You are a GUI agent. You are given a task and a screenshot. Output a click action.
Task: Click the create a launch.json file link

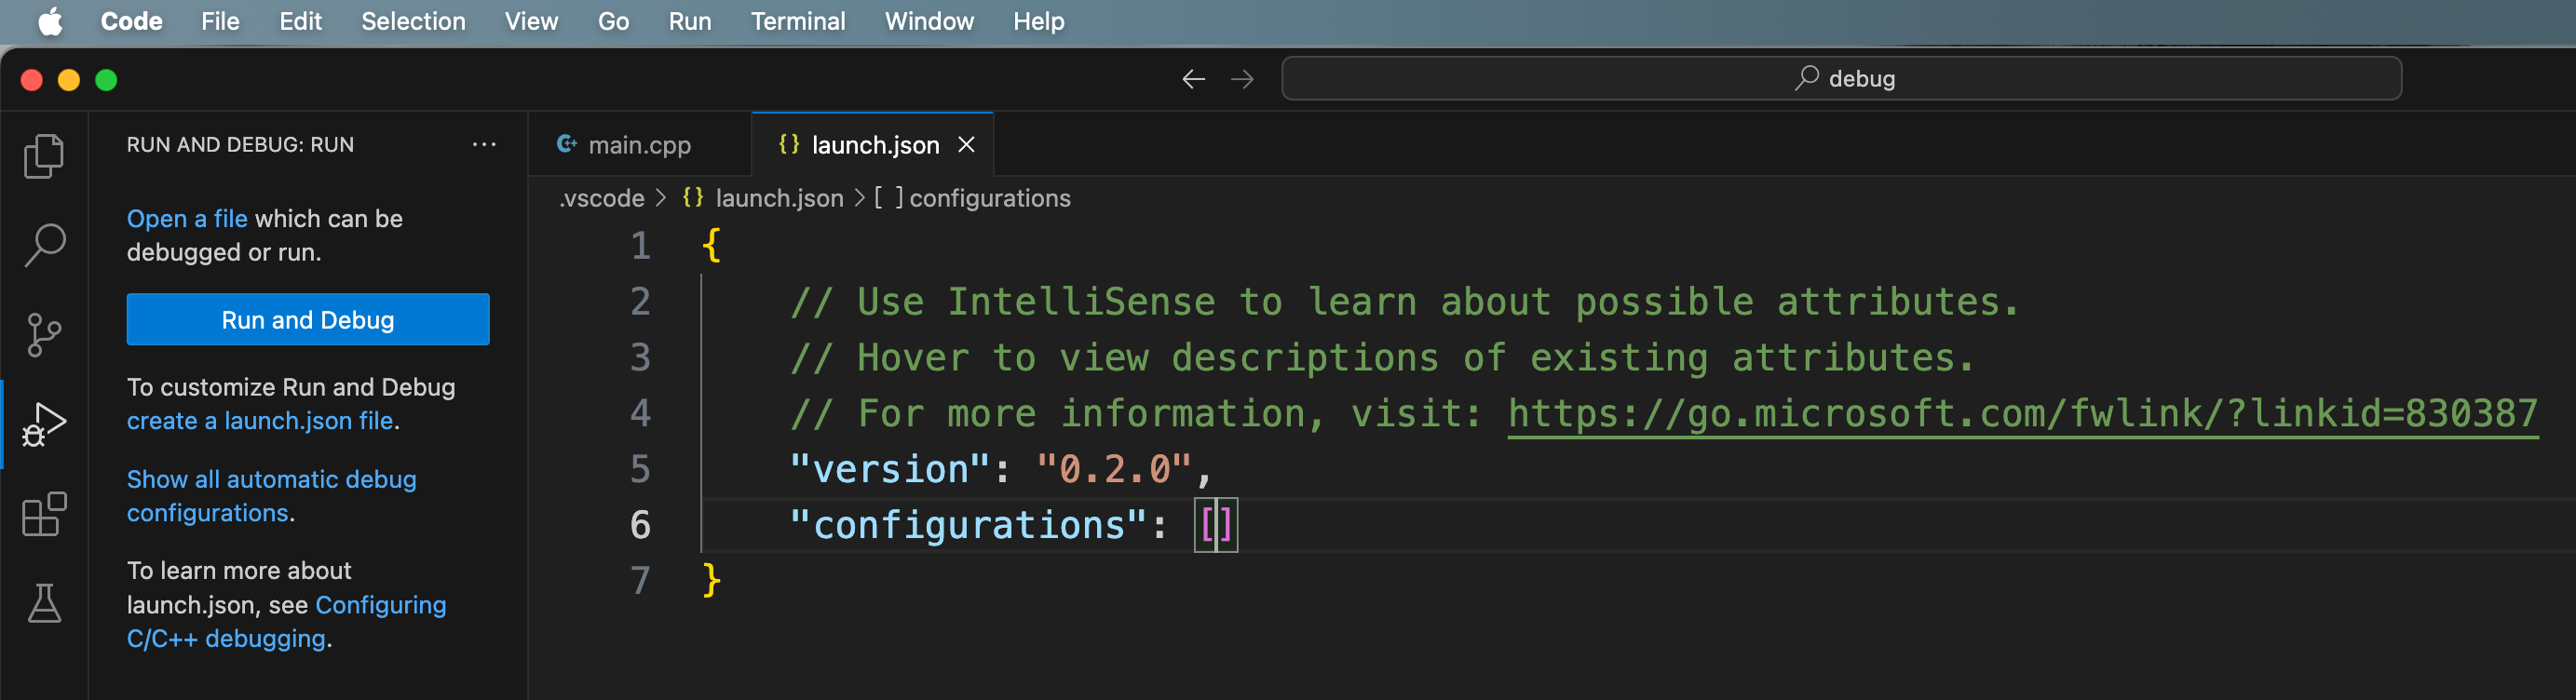coord(260,421)
